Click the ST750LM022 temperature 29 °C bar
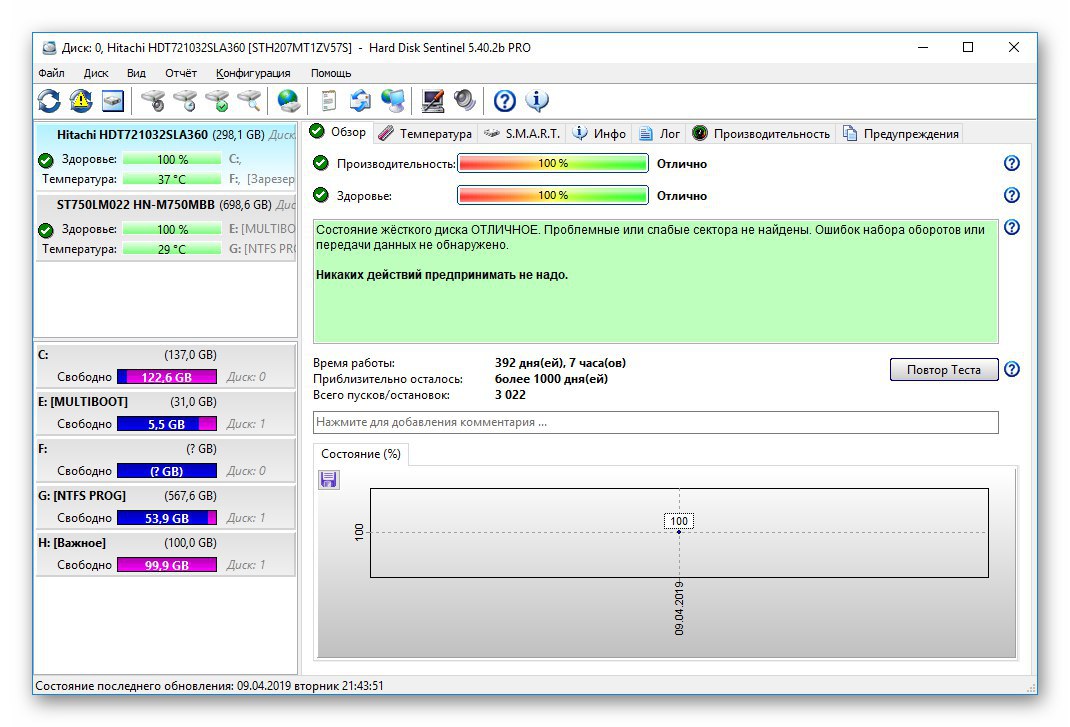 pyautogui.click(x=172, y=249)
